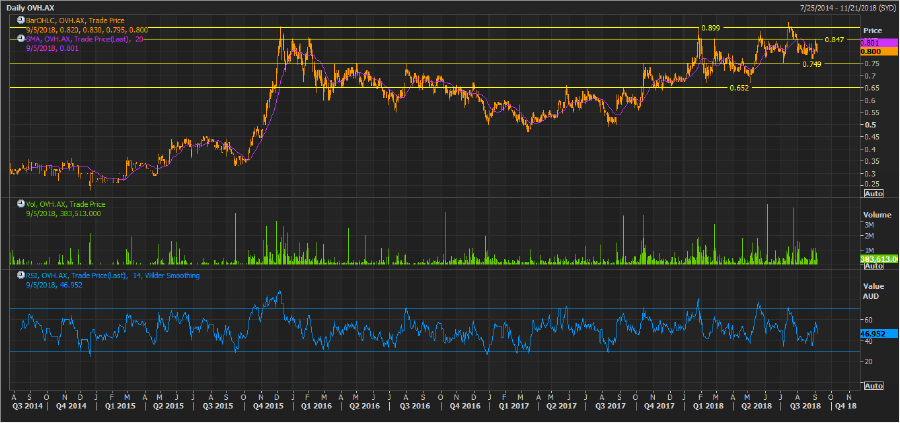Toggle Auto scale on the volume pane
900x423 pixels.
click(873, 267)
